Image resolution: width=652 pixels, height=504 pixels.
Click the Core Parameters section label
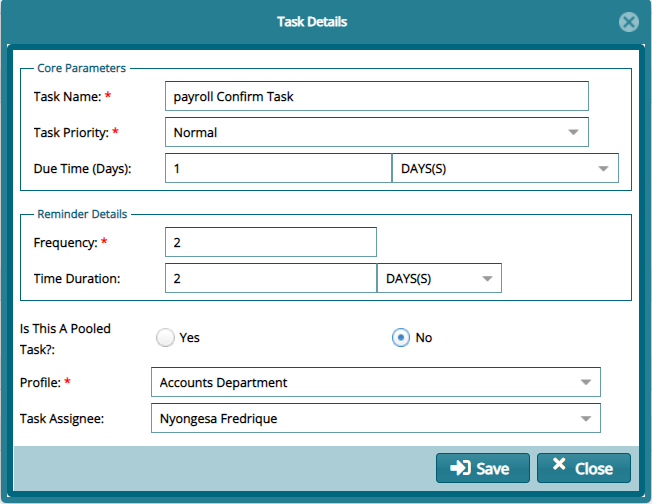click(x=82, y=68)
